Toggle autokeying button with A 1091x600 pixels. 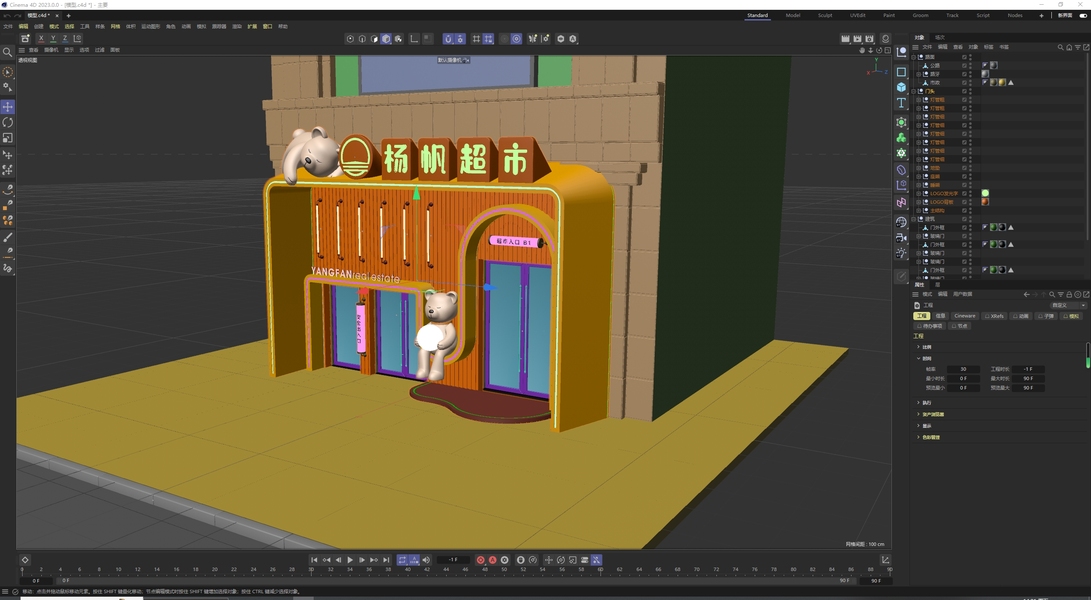pos(493,560)
